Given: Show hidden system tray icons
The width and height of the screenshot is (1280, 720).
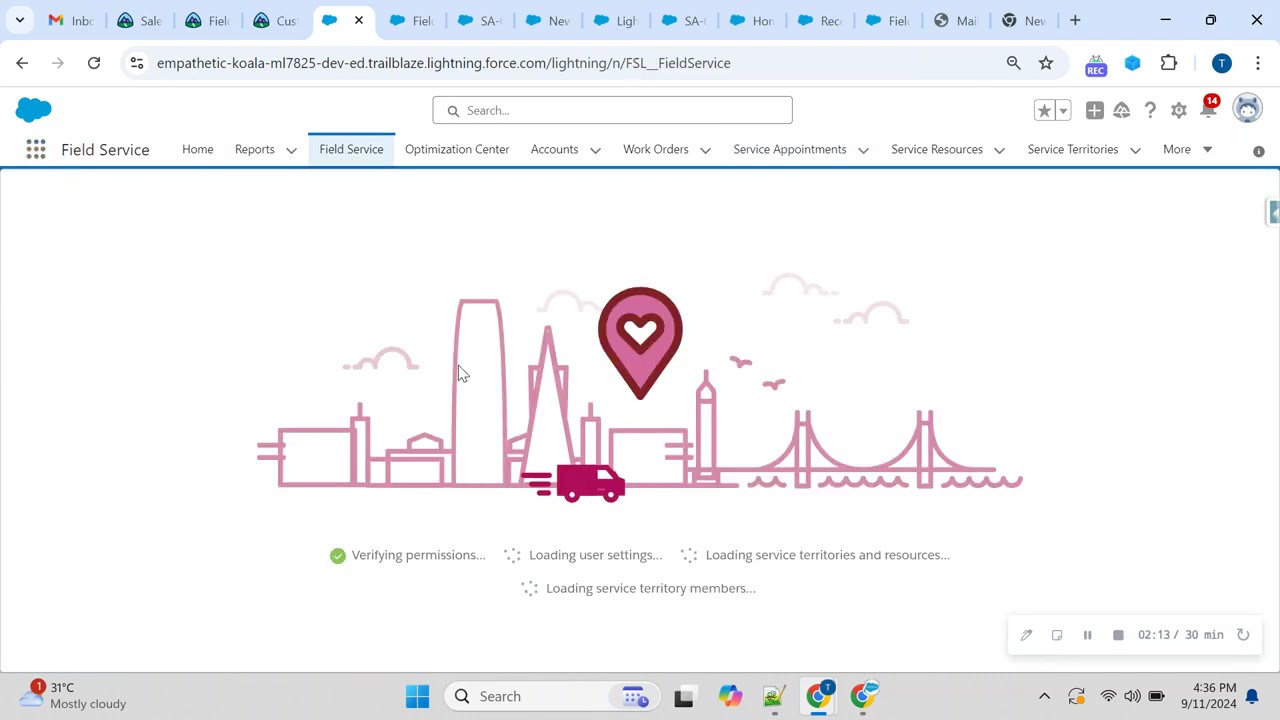Looking at the screenshot, I should coord(1044,696).
